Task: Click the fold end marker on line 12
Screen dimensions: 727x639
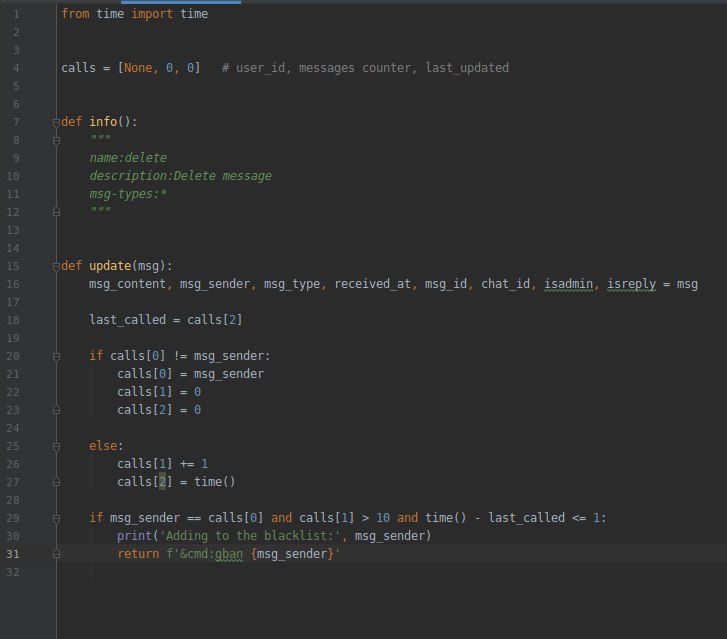Action: pyautogui.click(x=56, y=212)
